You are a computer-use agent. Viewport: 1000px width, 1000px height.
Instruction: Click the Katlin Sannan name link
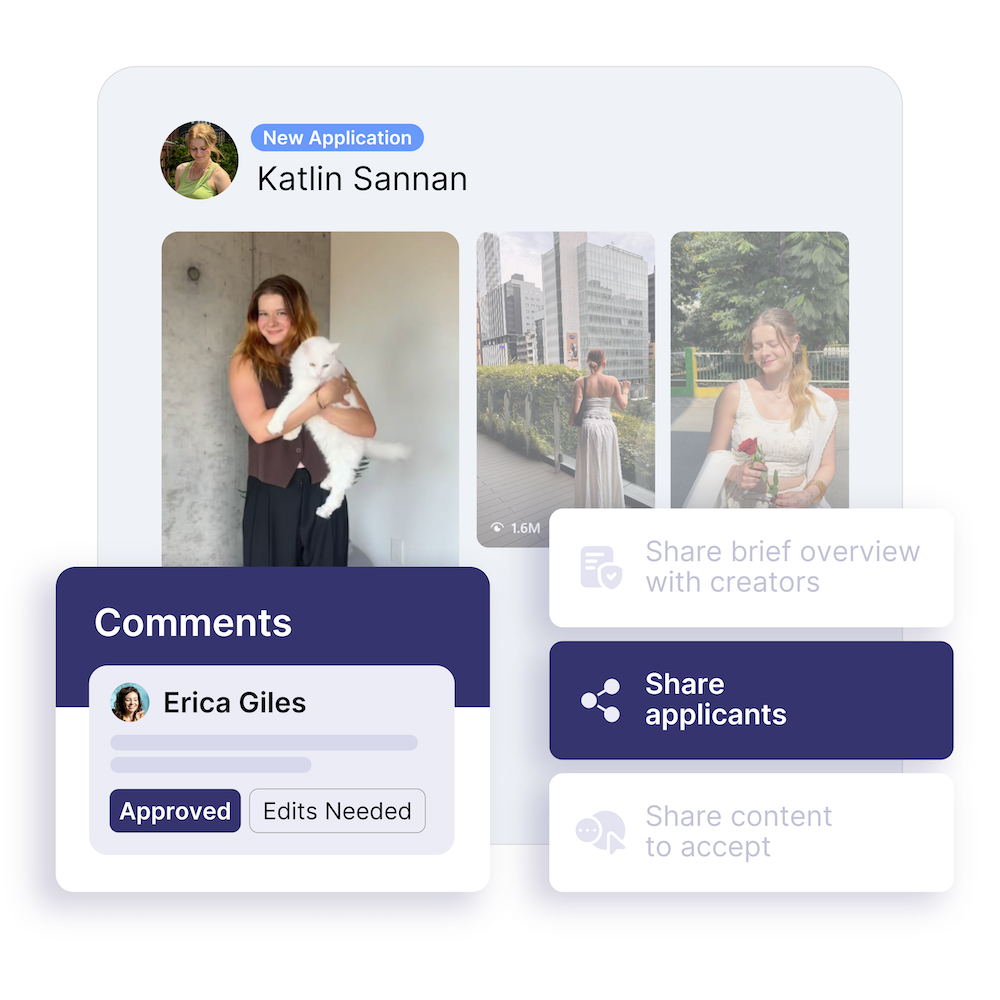point(362,179)
